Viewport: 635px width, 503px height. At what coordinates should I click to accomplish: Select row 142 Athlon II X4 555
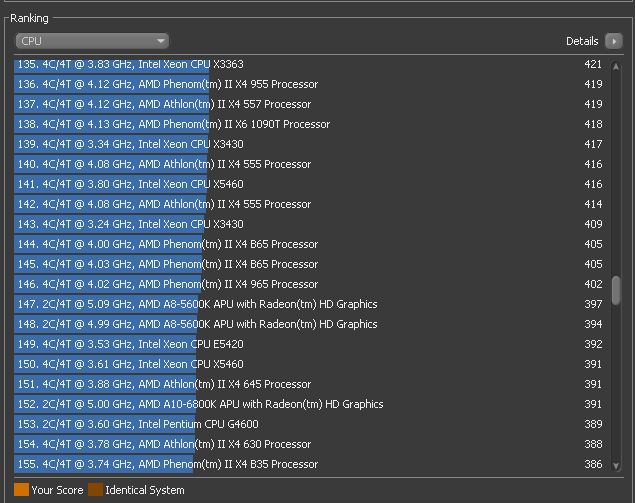pos(311,204)
